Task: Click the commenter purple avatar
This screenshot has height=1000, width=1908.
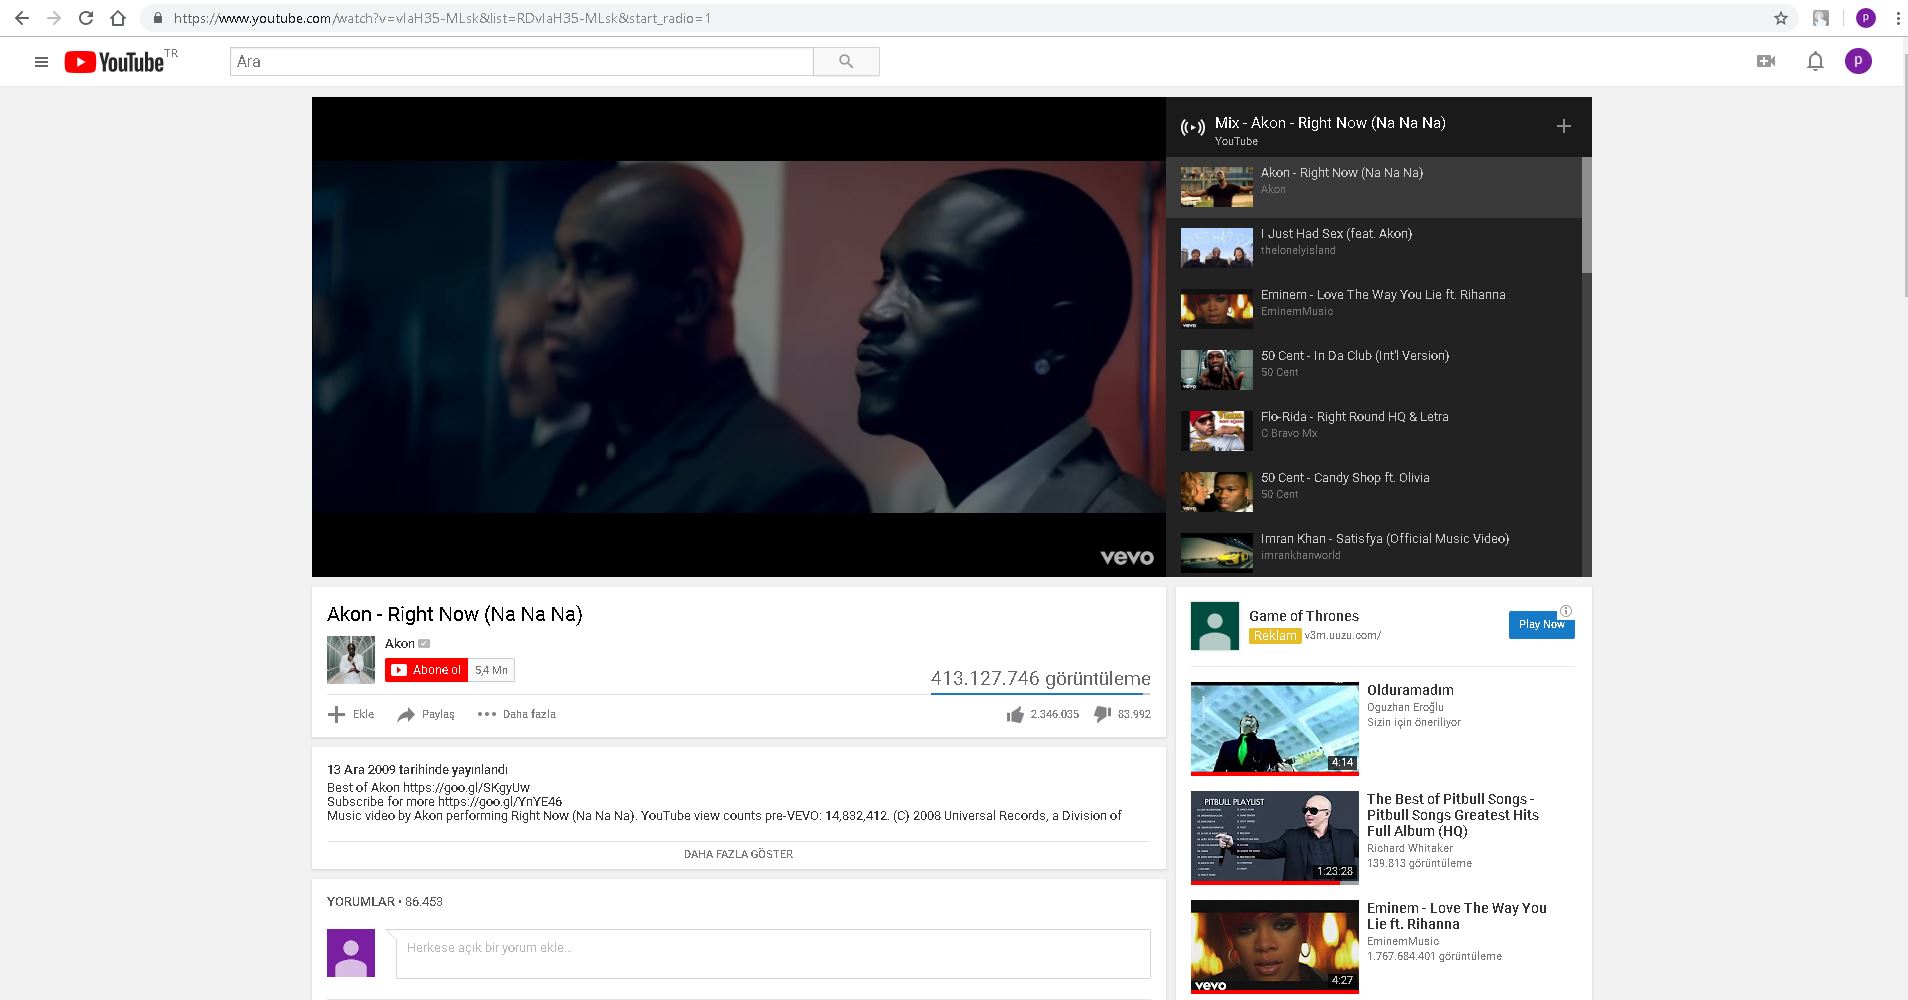Action: 351,953
